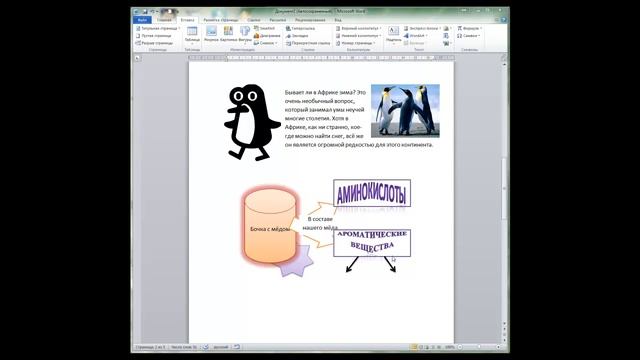This screenshot has width=640, height=360.
Task: Switch to the Главная (Home) ribbon tab
Action: pos(164,20)
